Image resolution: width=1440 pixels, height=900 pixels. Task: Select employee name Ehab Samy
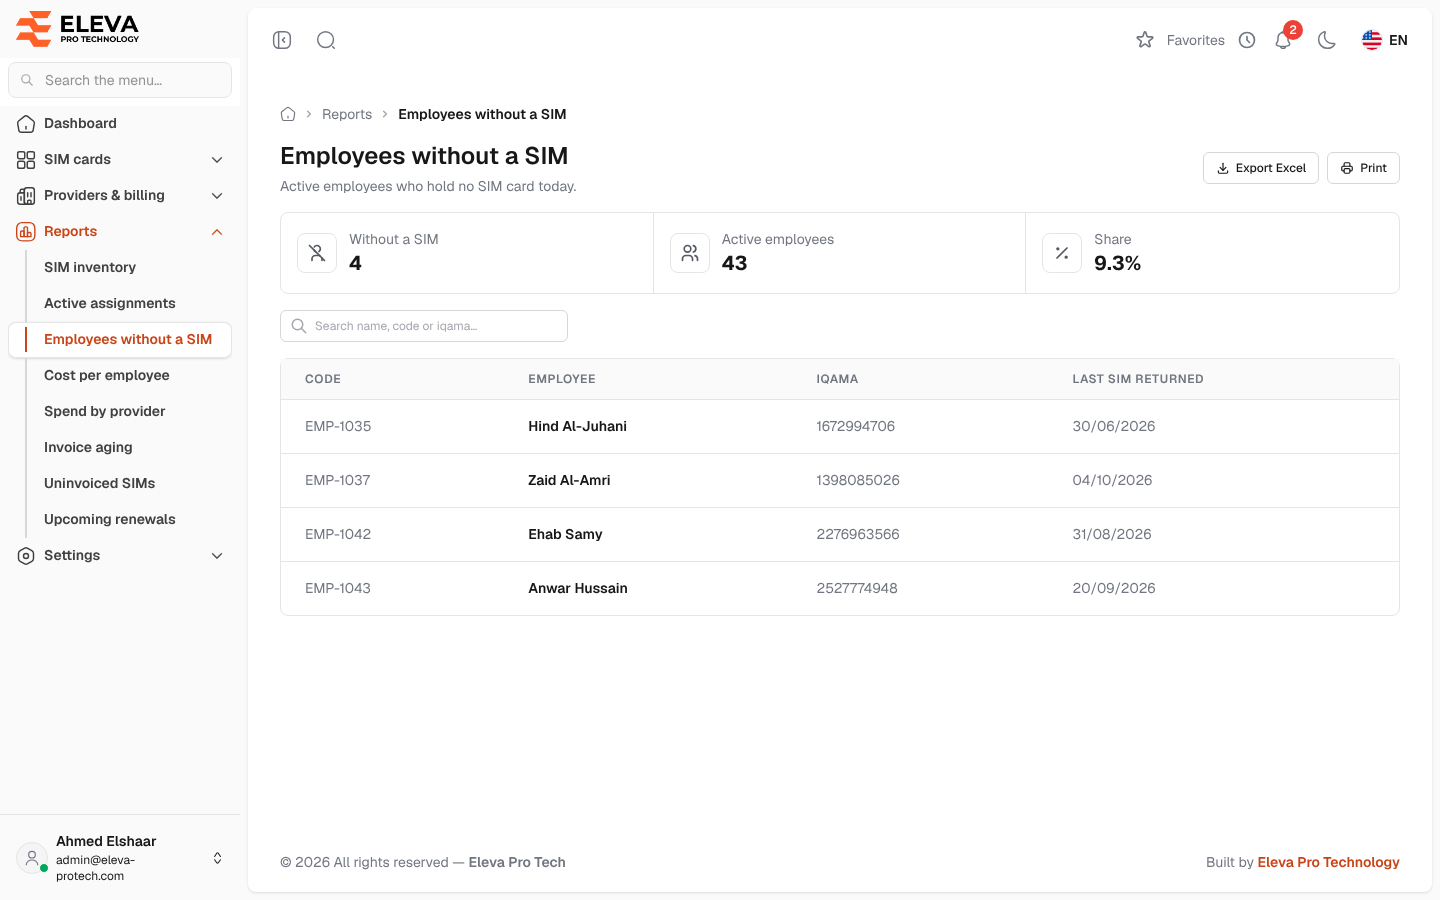[x=565, y=534]
